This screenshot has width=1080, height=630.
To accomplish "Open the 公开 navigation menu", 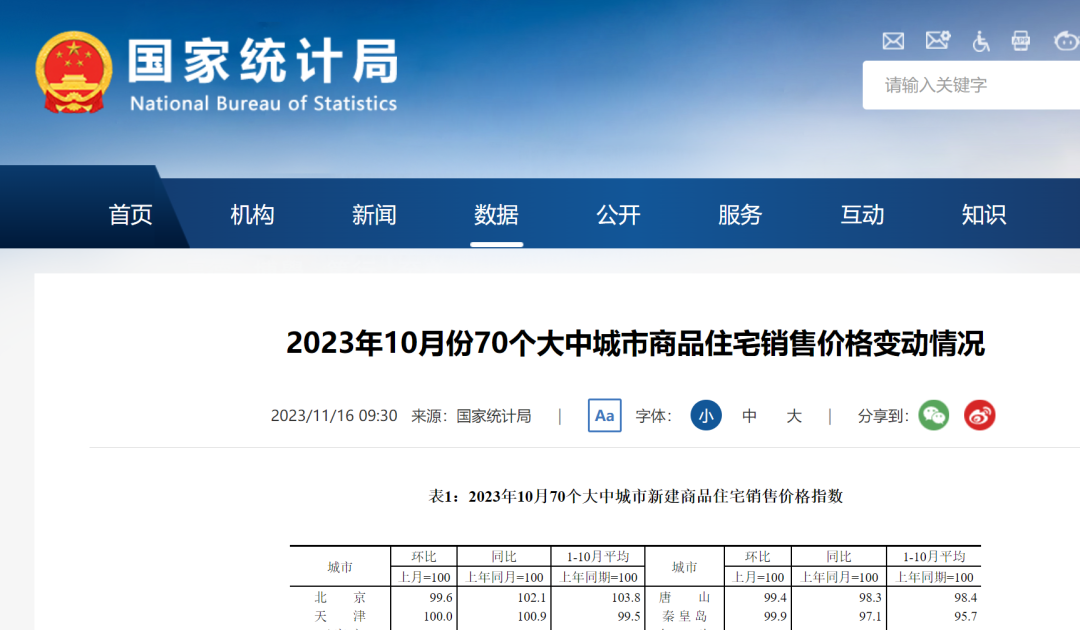I will point(618,214).
